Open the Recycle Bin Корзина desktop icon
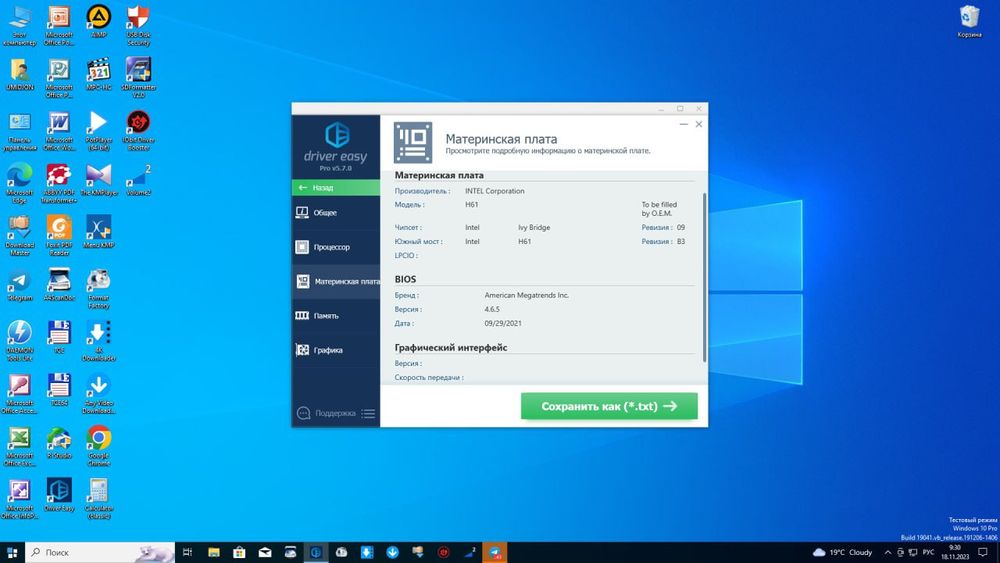1000x563 pixels. point(969,21)
